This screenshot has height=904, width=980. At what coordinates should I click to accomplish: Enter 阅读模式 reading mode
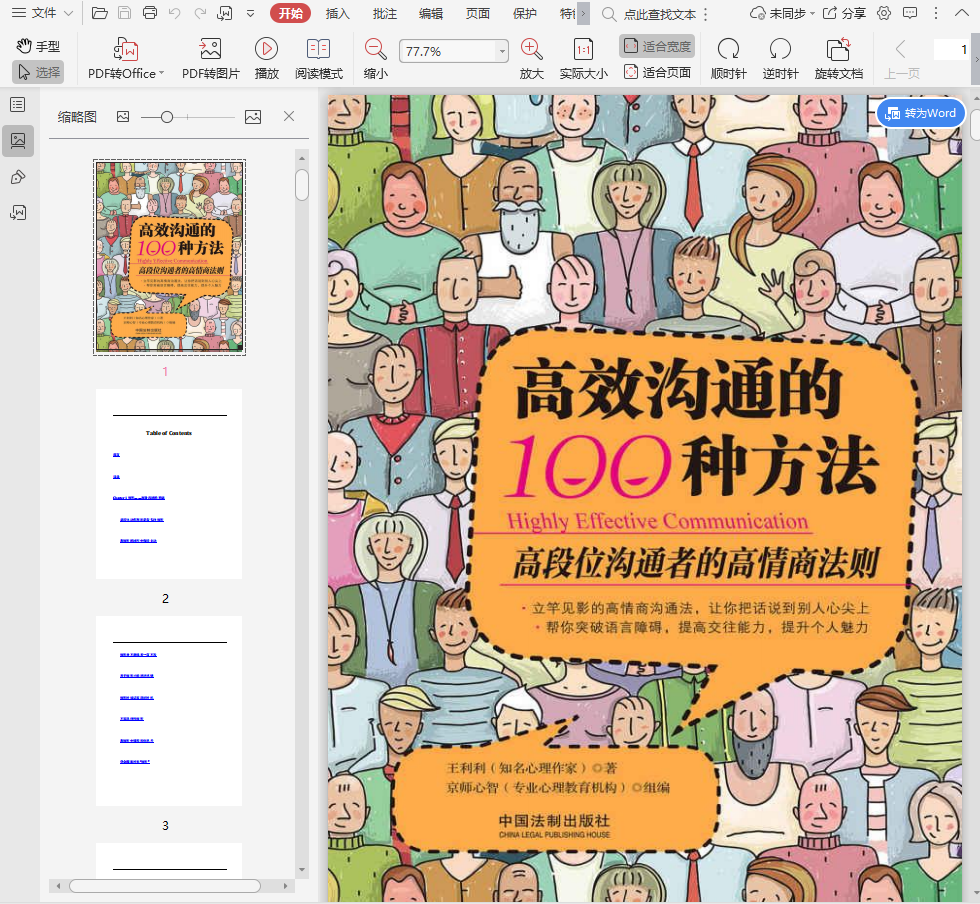click(319, 59)
